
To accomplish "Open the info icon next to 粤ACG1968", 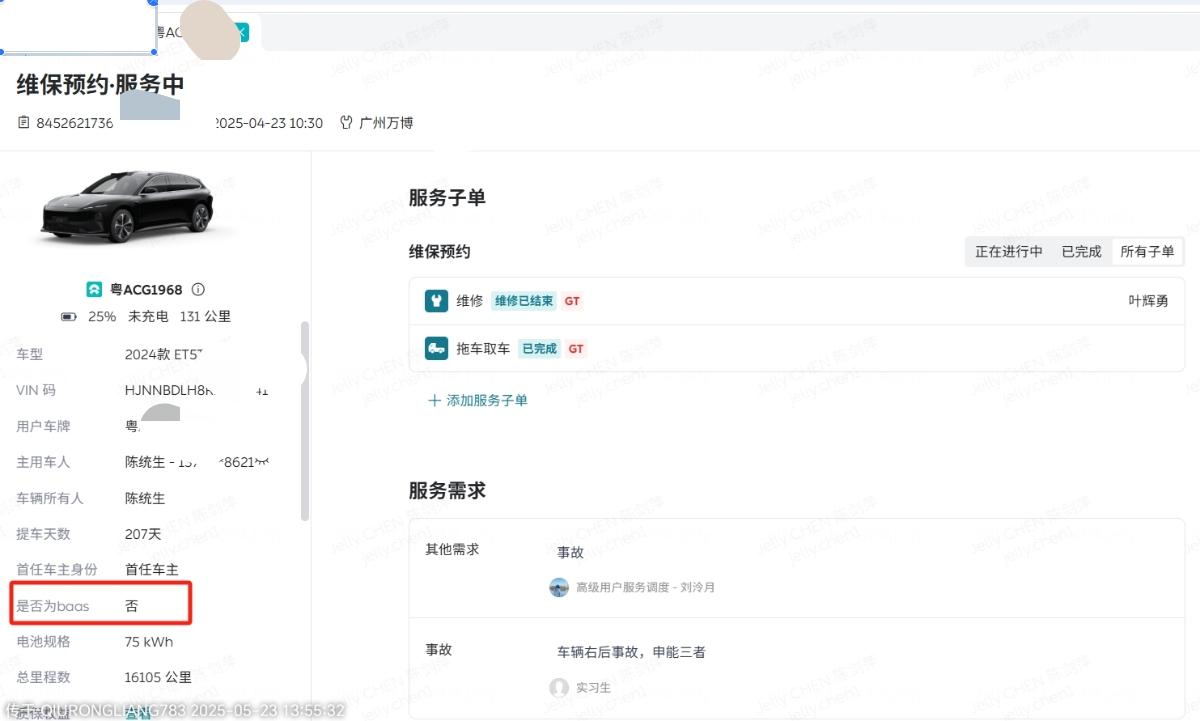I will 198,289.
